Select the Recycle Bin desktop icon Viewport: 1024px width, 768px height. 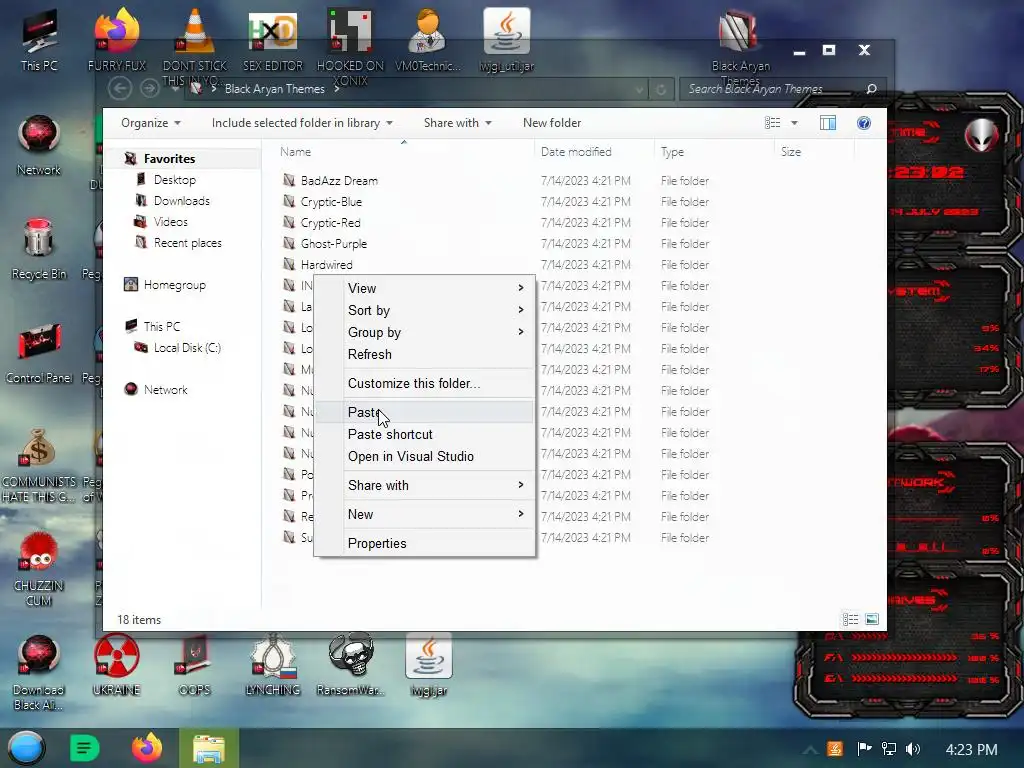[39, 249]
